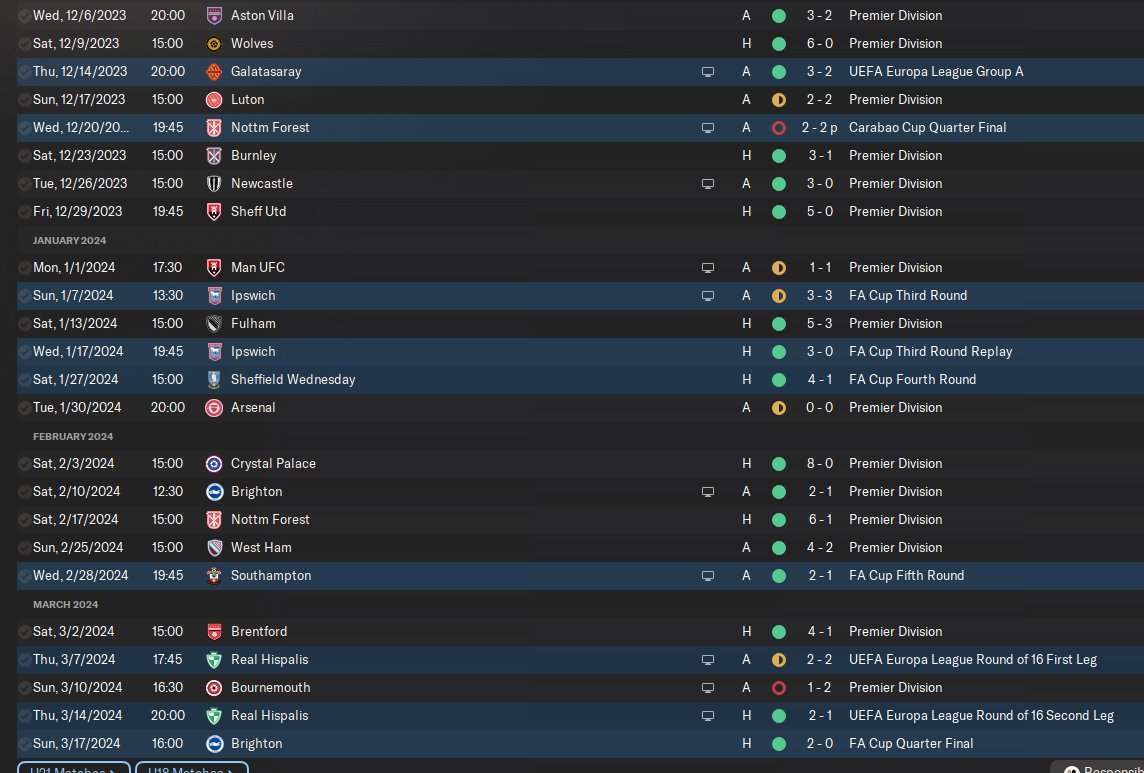Click the TV broadcast icon on Newcastle row
Image resolution: width=1144 pixels, height=773 pixels.
(x=708, y=184)
